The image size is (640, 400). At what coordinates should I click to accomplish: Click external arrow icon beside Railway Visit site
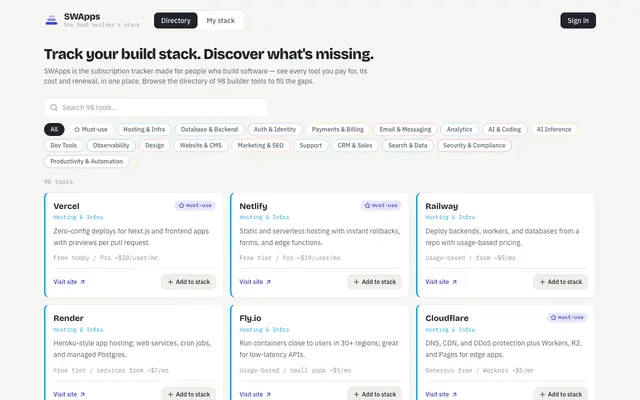(x=455, y=282)
